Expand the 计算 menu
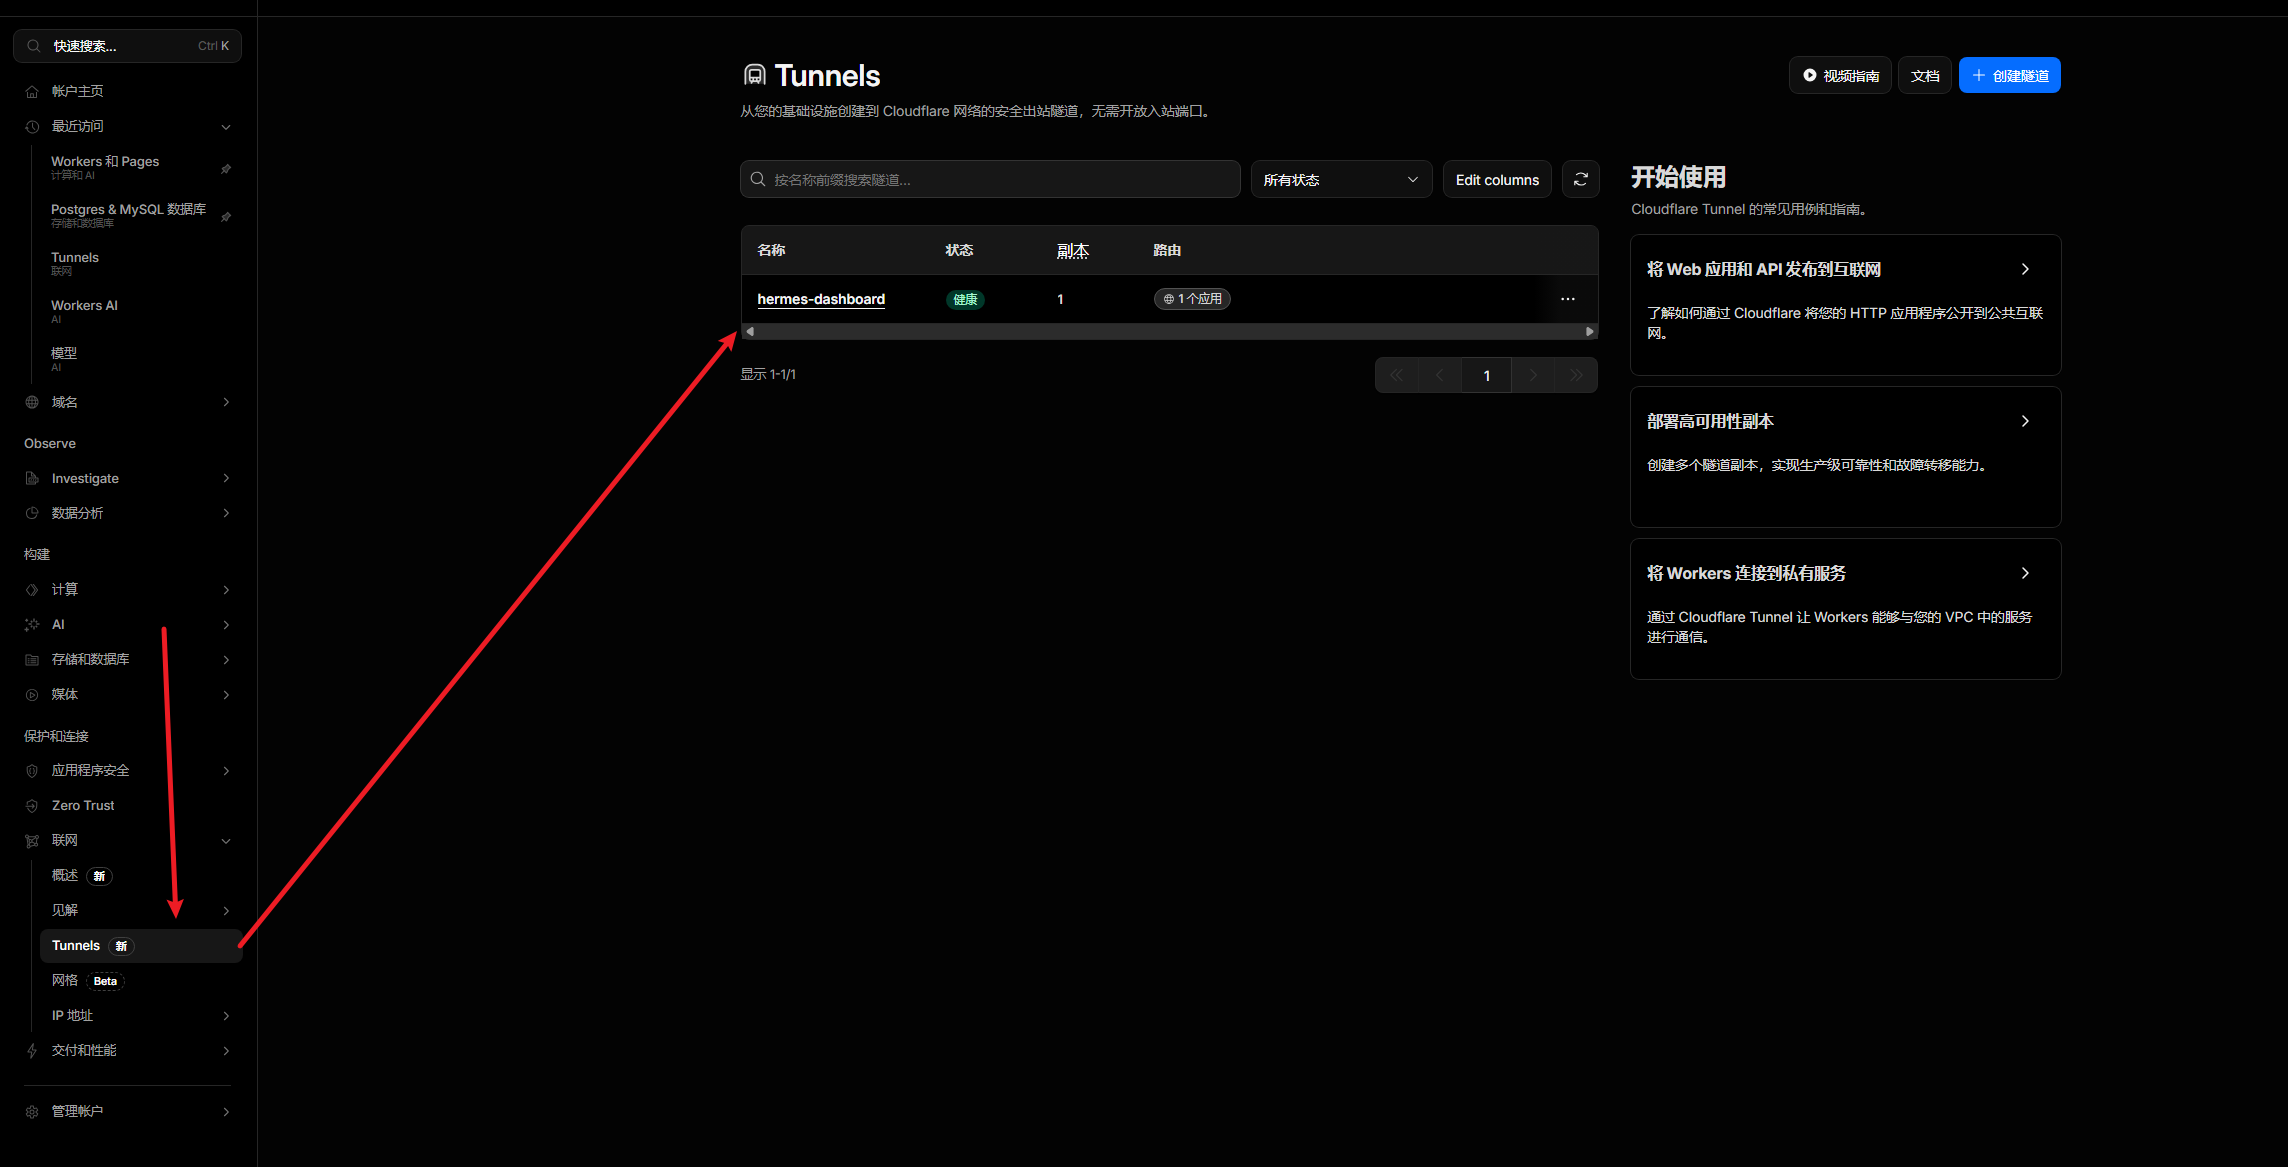Image resolution: width=2288 pixels, height=1167 pixels. [226, 590]
